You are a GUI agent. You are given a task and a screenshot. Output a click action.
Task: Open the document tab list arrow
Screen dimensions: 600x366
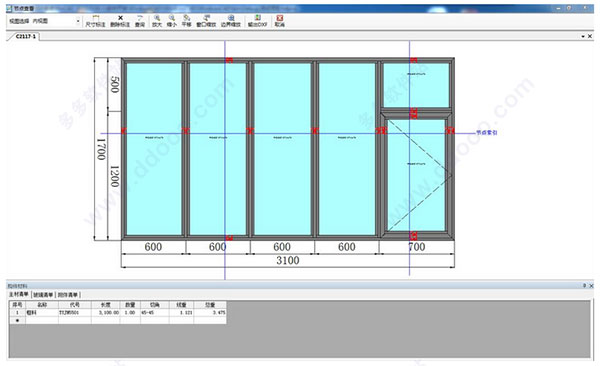[583, 36]
